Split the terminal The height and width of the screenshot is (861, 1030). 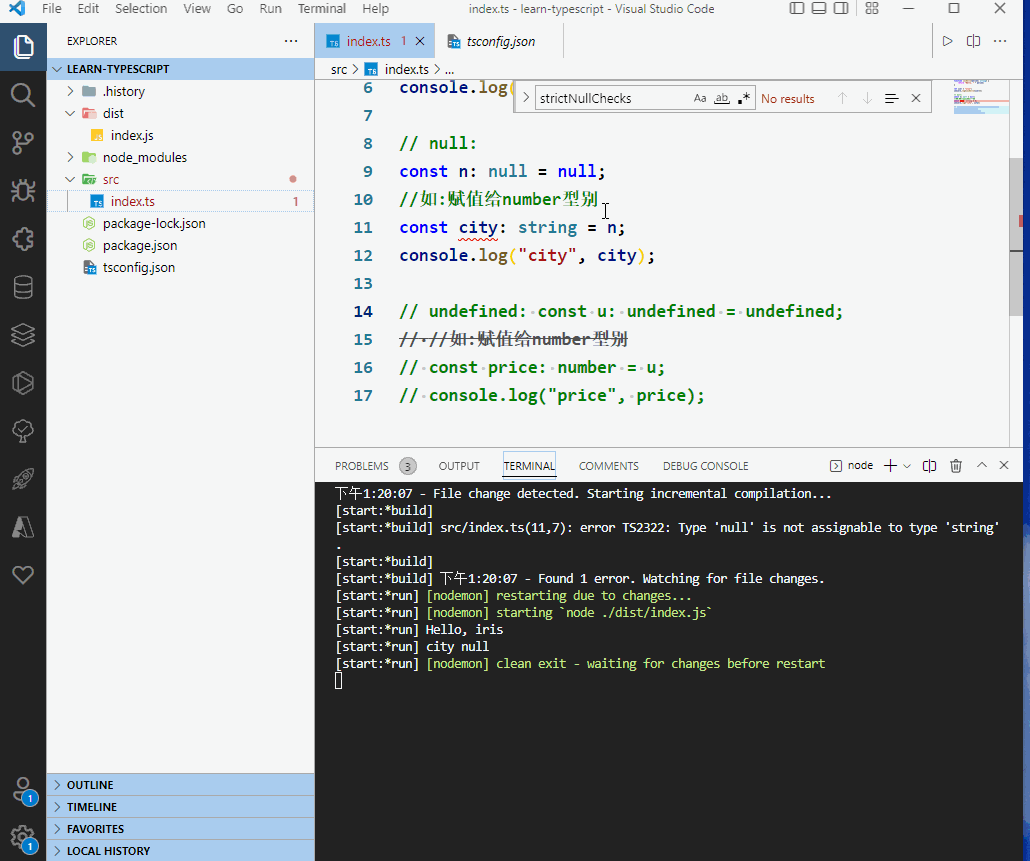(x=928, y=465)
